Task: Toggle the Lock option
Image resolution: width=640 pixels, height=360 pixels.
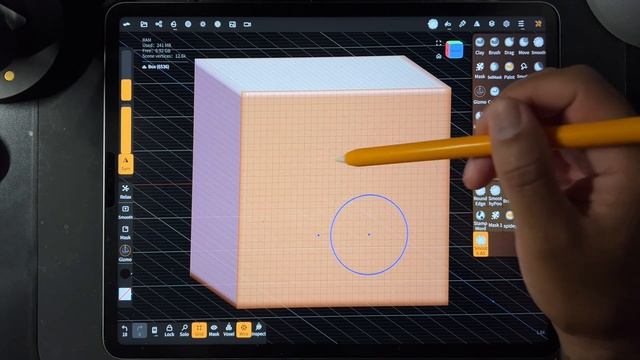Action: click(x=169, y=330)
